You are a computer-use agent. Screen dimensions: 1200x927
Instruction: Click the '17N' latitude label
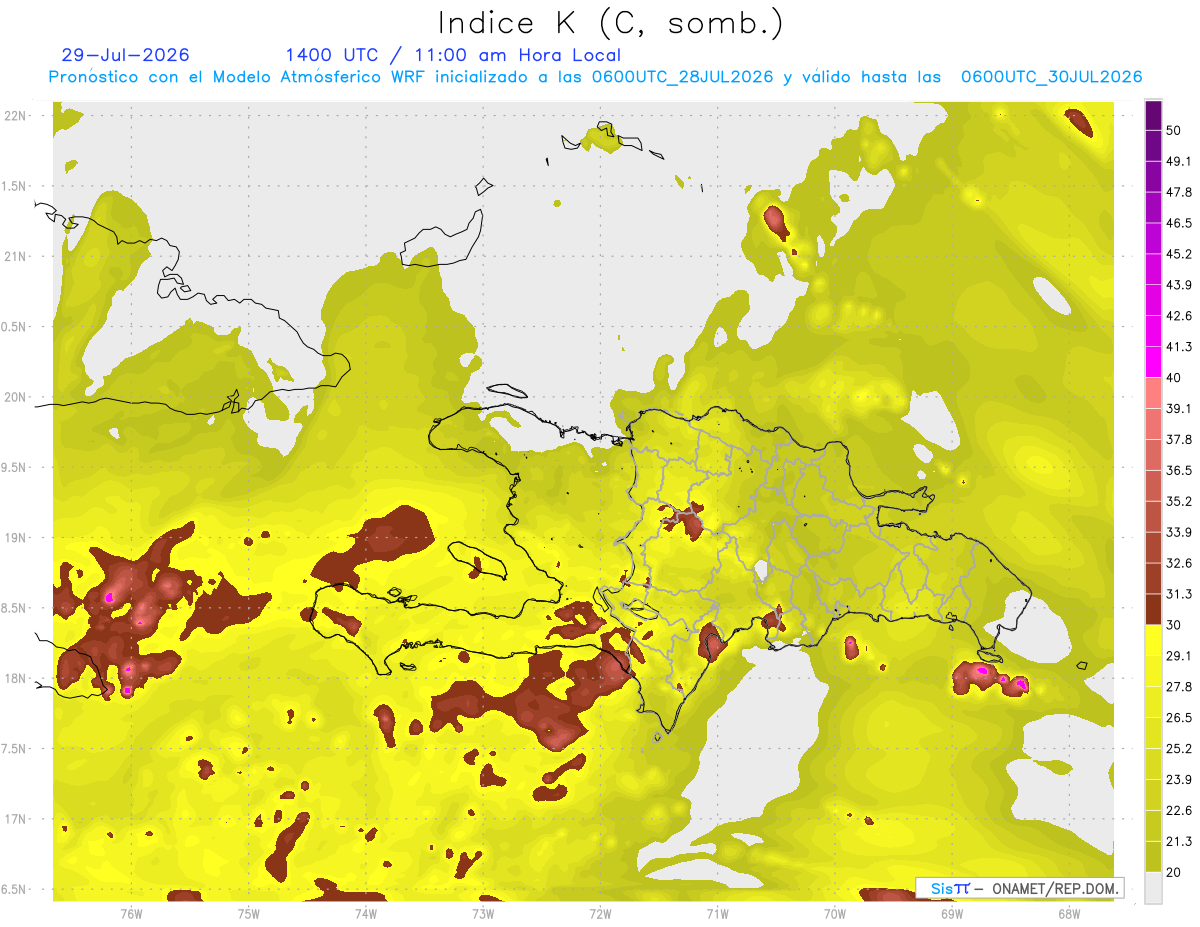click(15, 819)
